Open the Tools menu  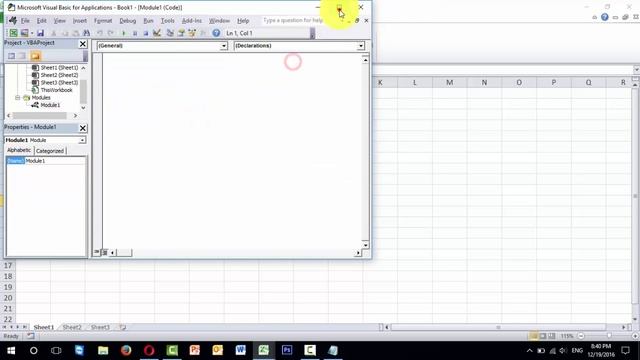tap(167, 20)
